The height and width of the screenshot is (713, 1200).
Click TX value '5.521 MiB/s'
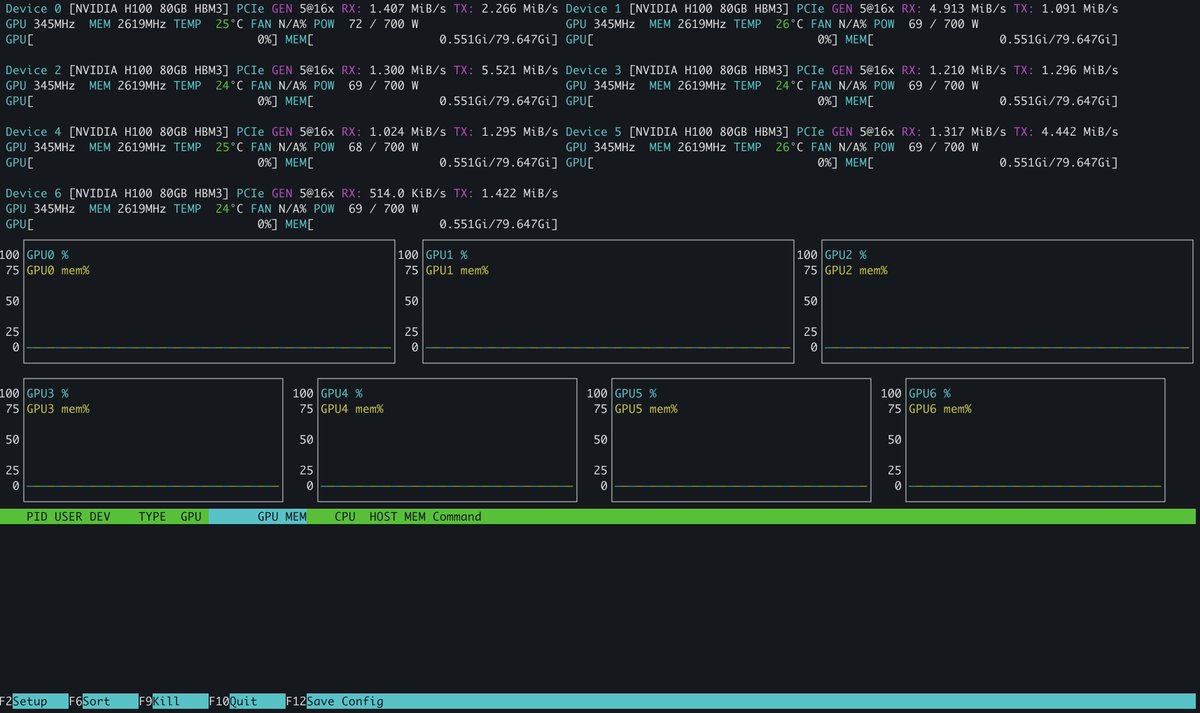pyautogui.click(x=519, y=70)
